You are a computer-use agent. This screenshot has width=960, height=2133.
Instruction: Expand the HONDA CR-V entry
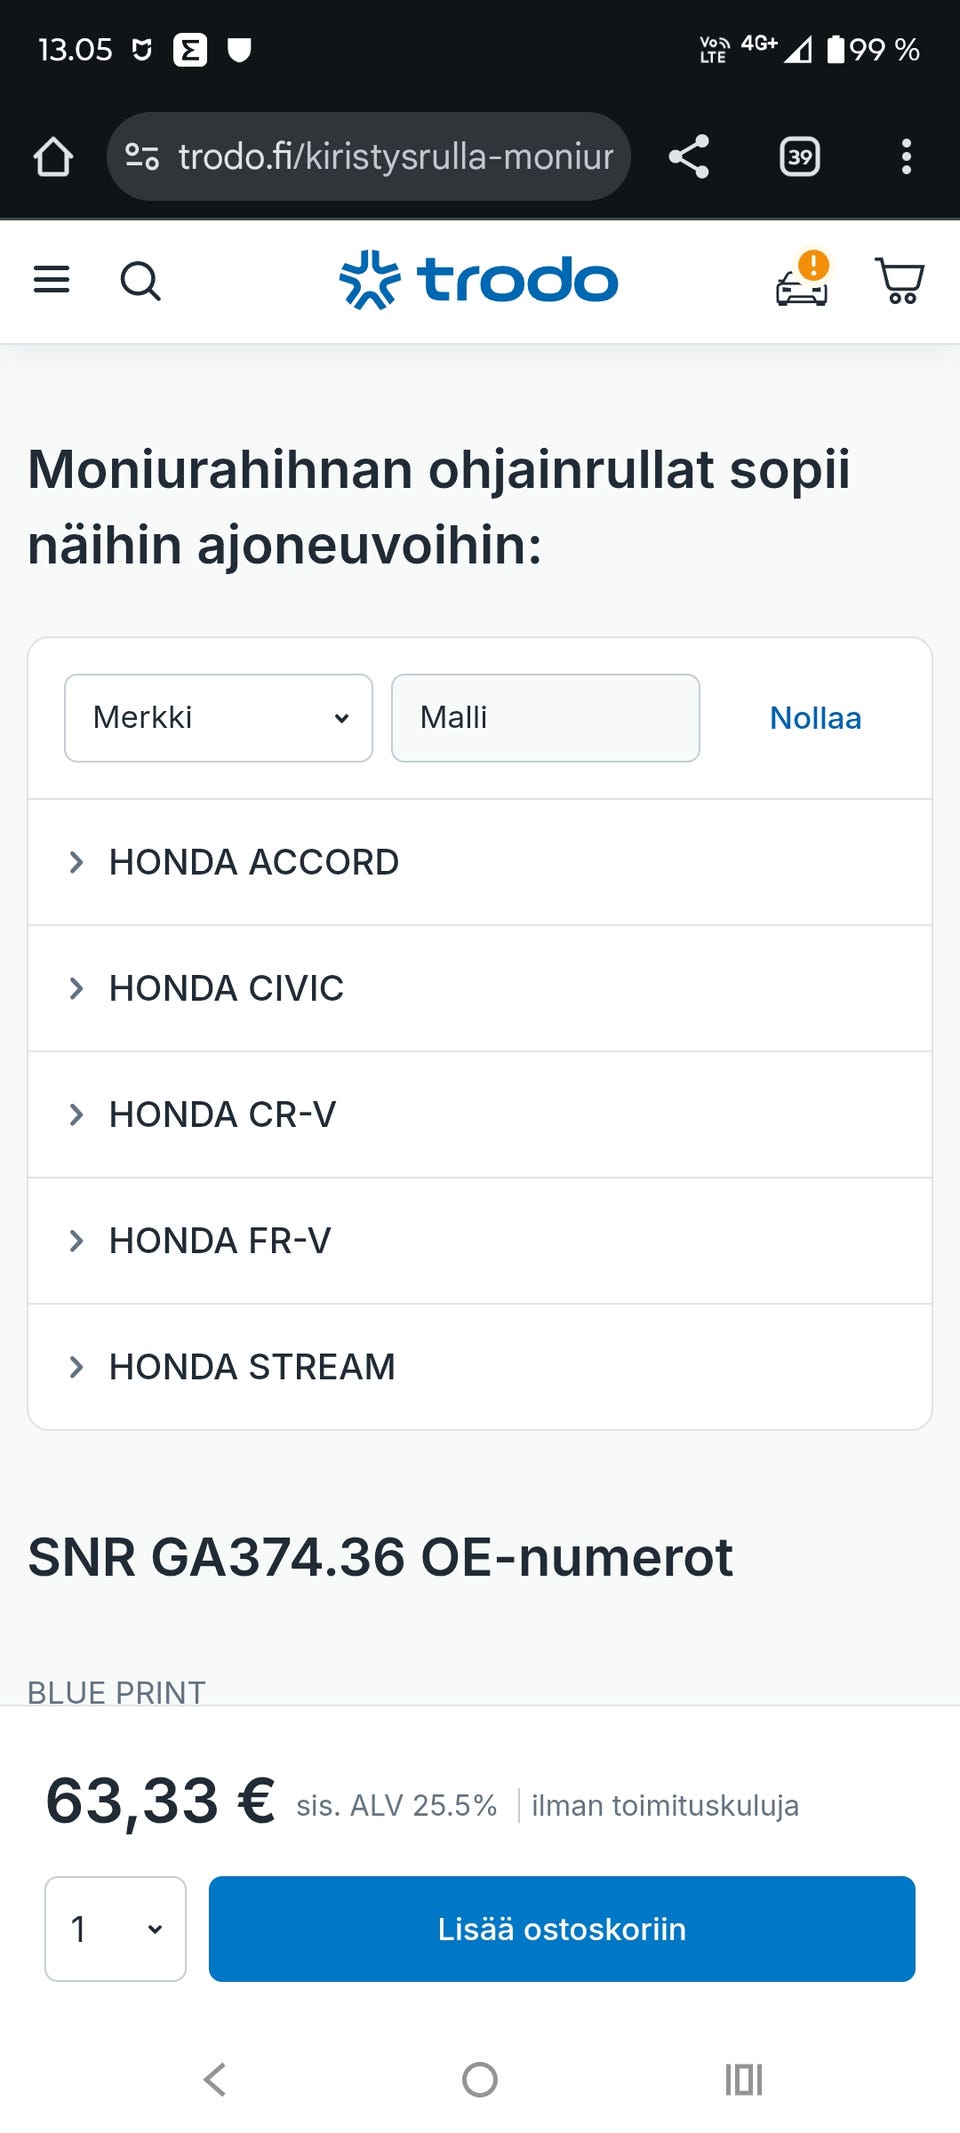point(222,1114)
